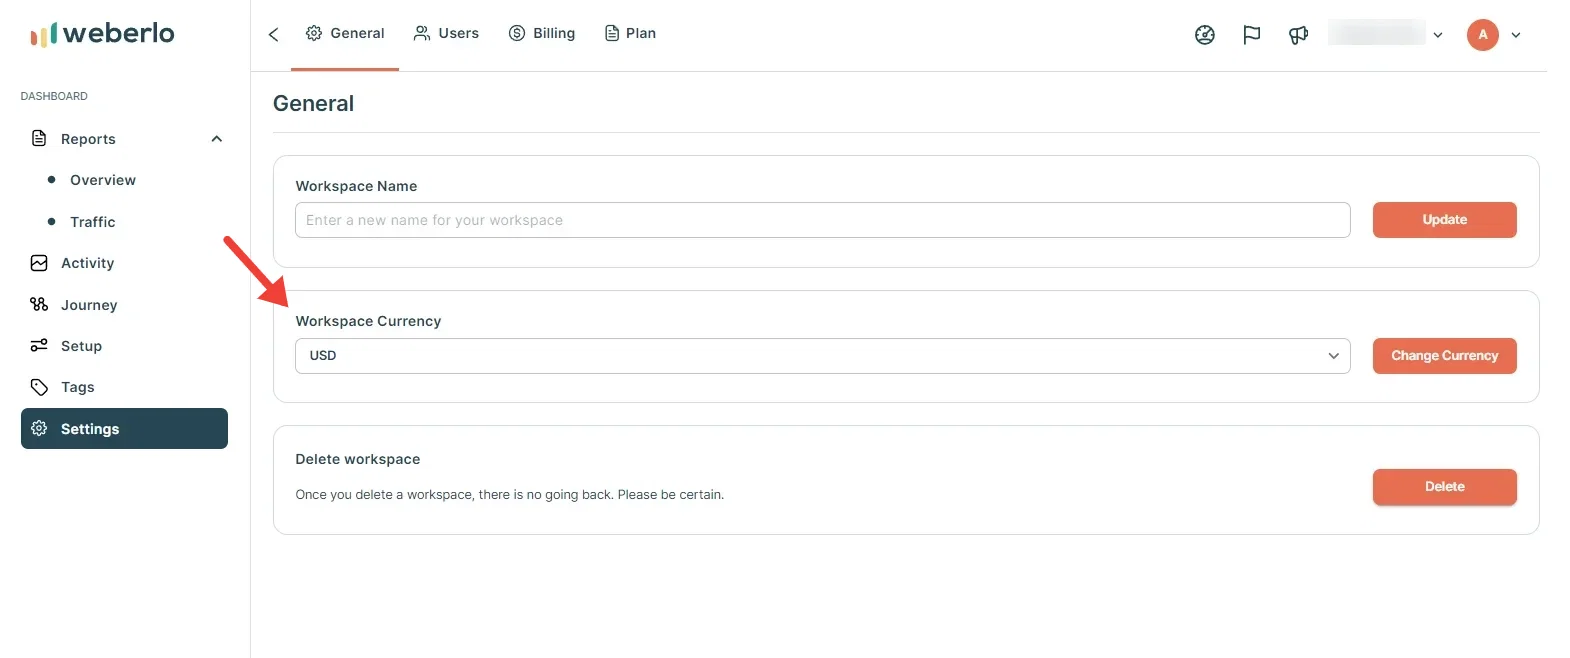Open the speedometer dashboard icon
Viewport: 1570px width, 658px height.
pos(1205,35)
